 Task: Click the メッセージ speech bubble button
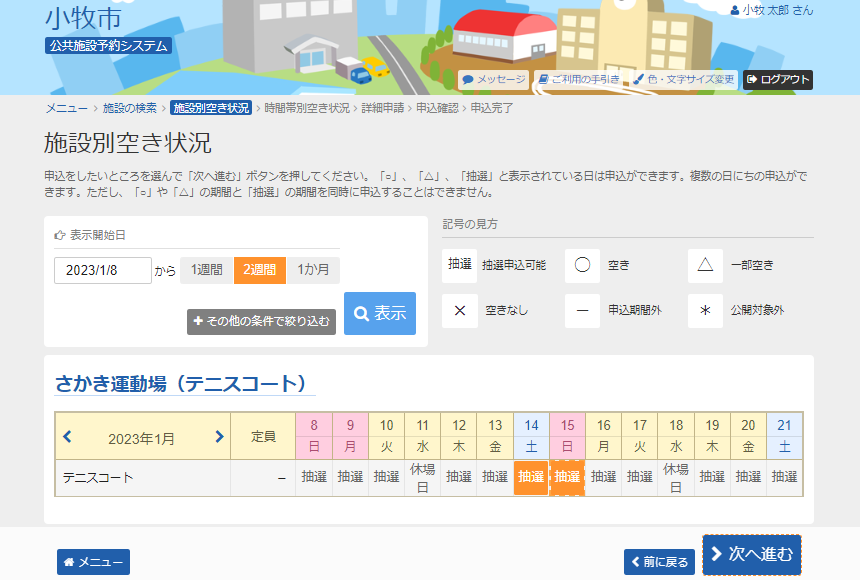[493, 80]
